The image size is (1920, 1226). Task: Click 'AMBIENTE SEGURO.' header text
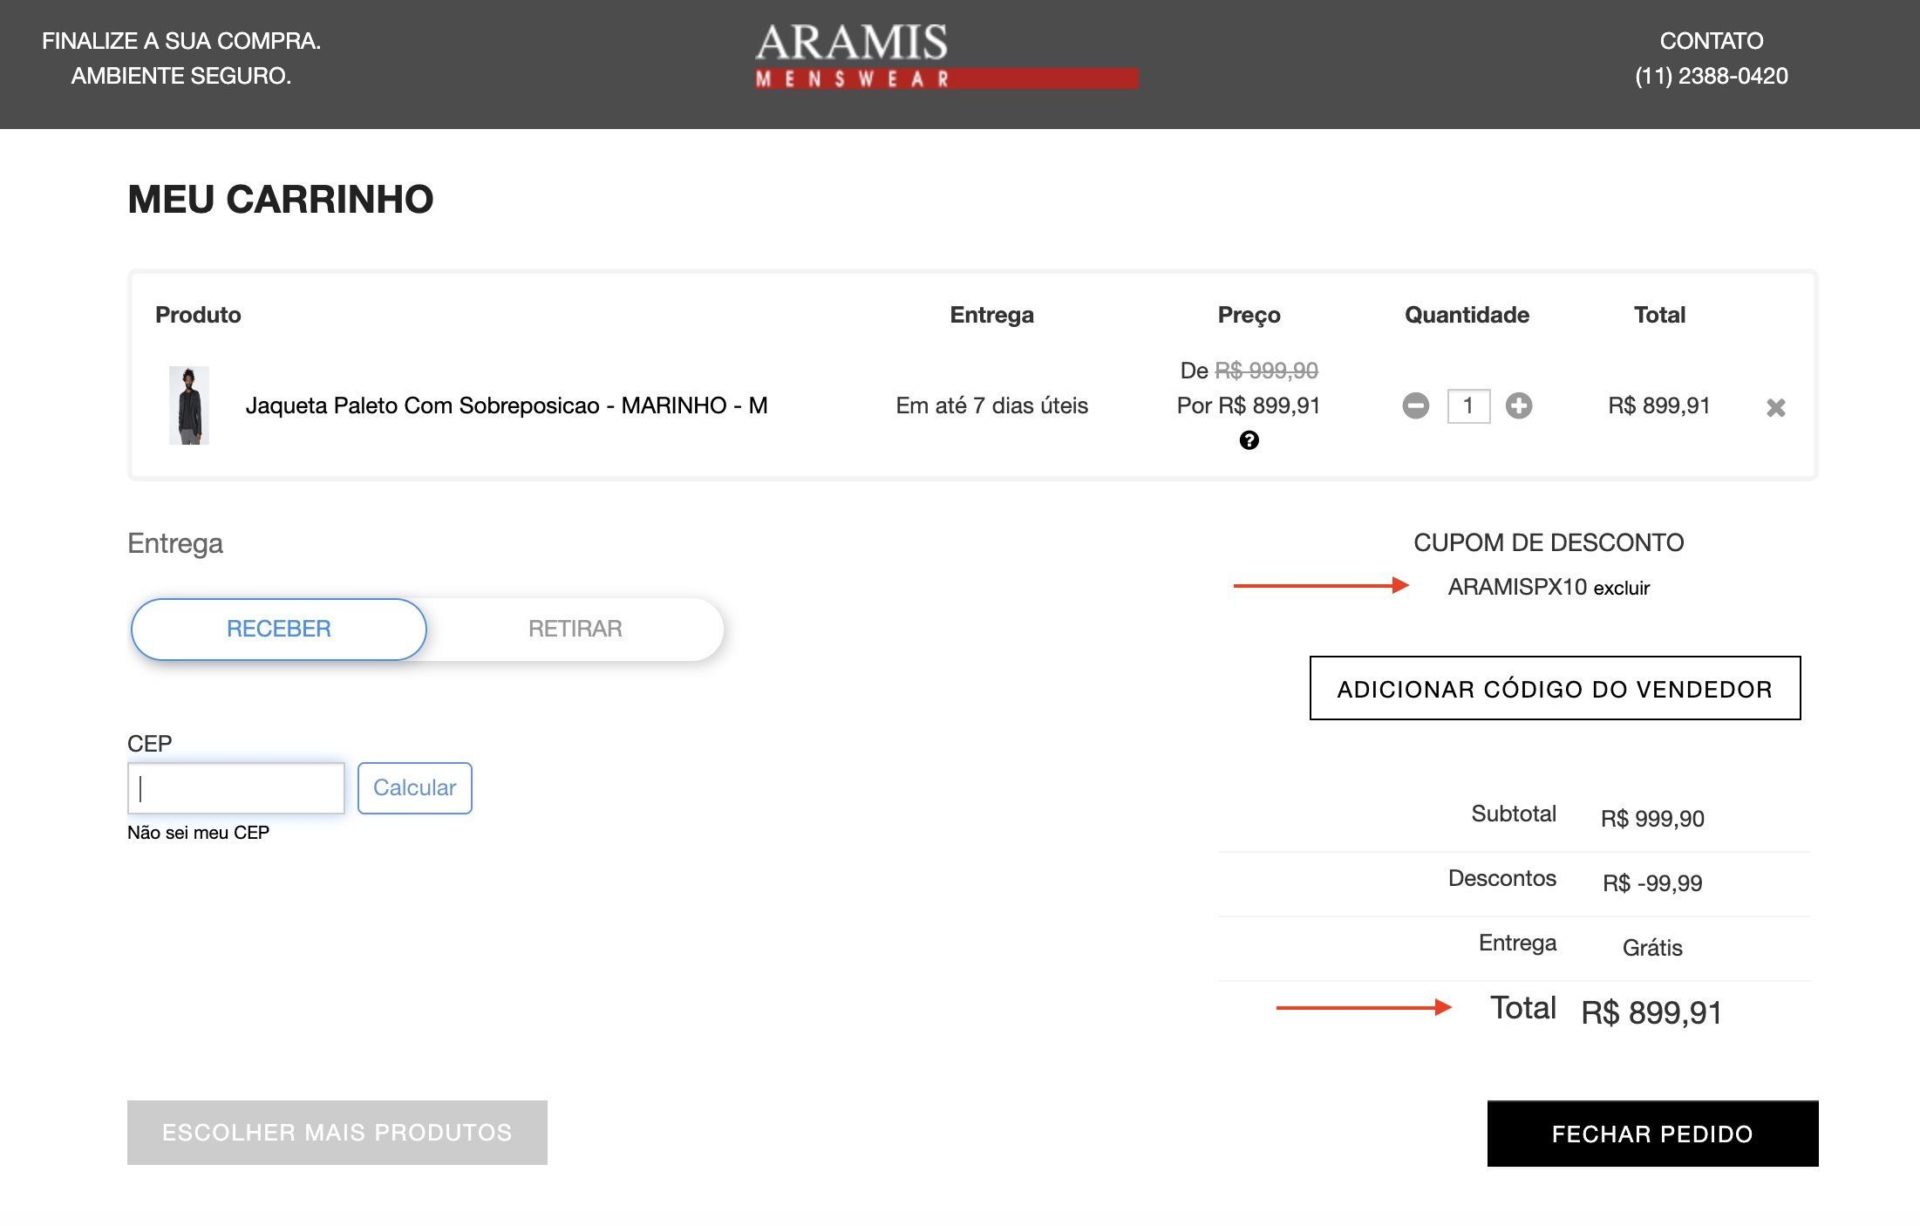tap(181, 76)
